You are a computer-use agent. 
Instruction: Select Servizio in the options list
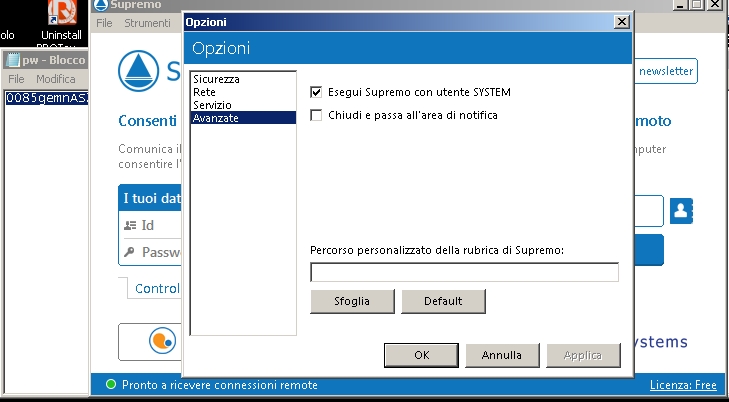click(212, 105)
